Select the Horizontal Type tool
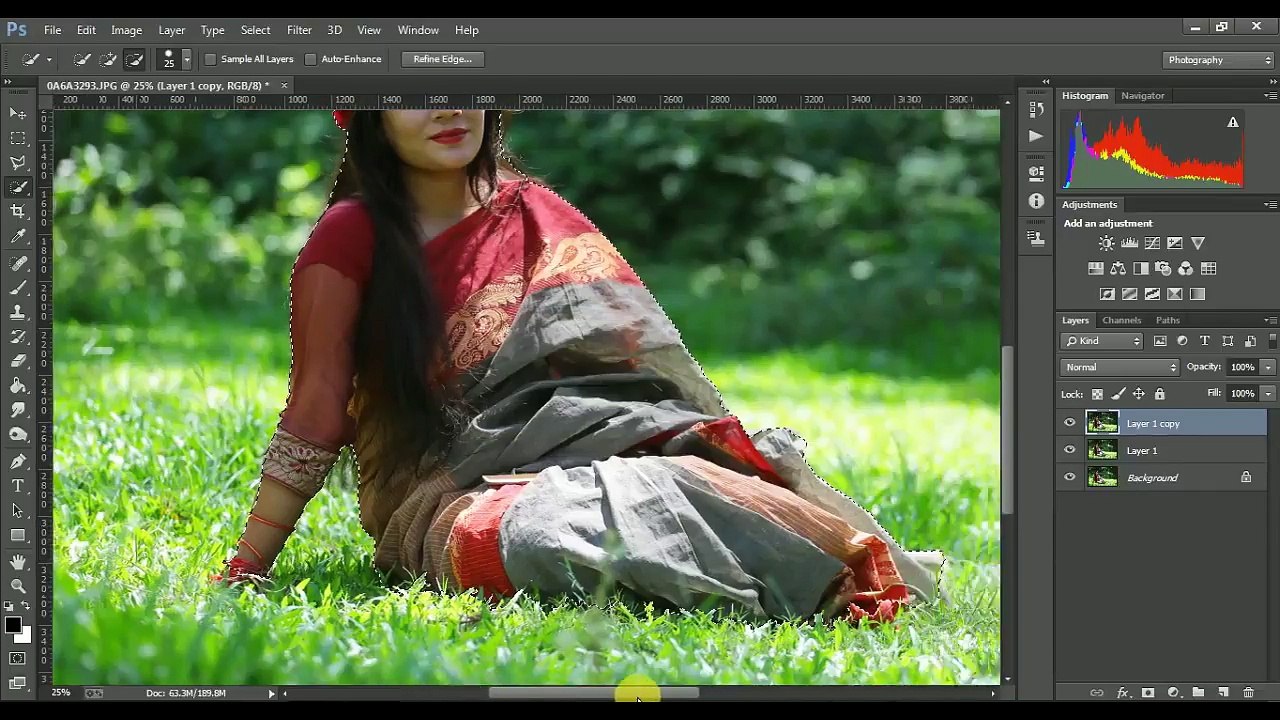This screenshot has height=720, width=1280. point(18,486)
